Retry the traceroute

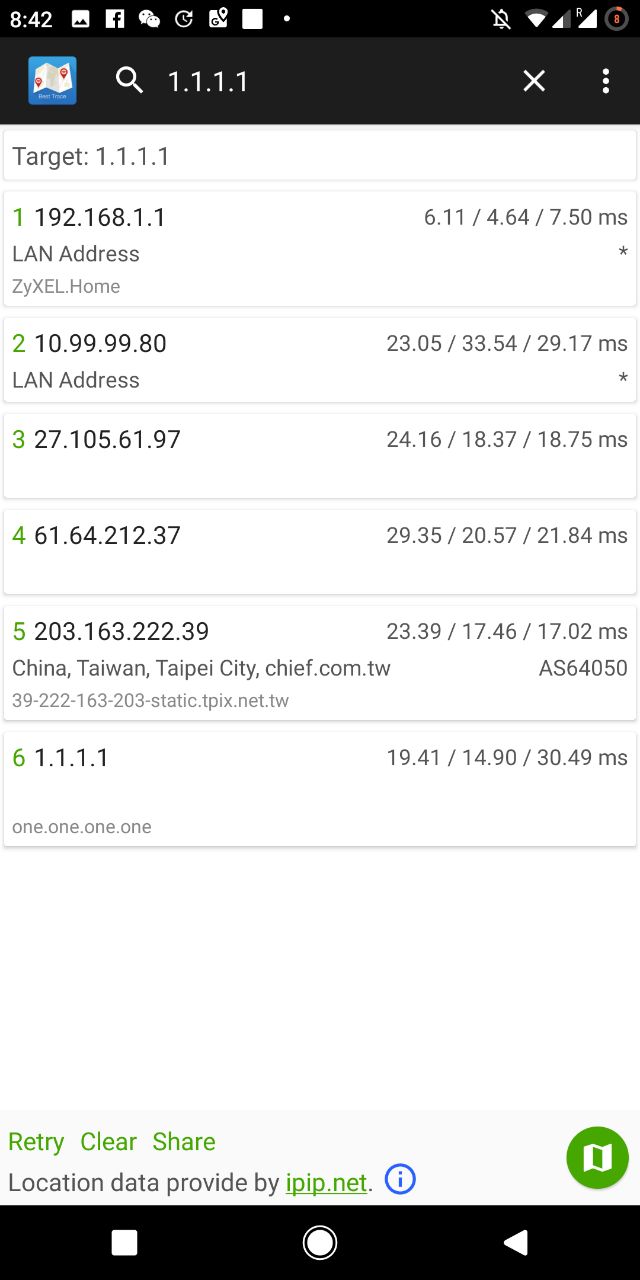coord(36,1142)
